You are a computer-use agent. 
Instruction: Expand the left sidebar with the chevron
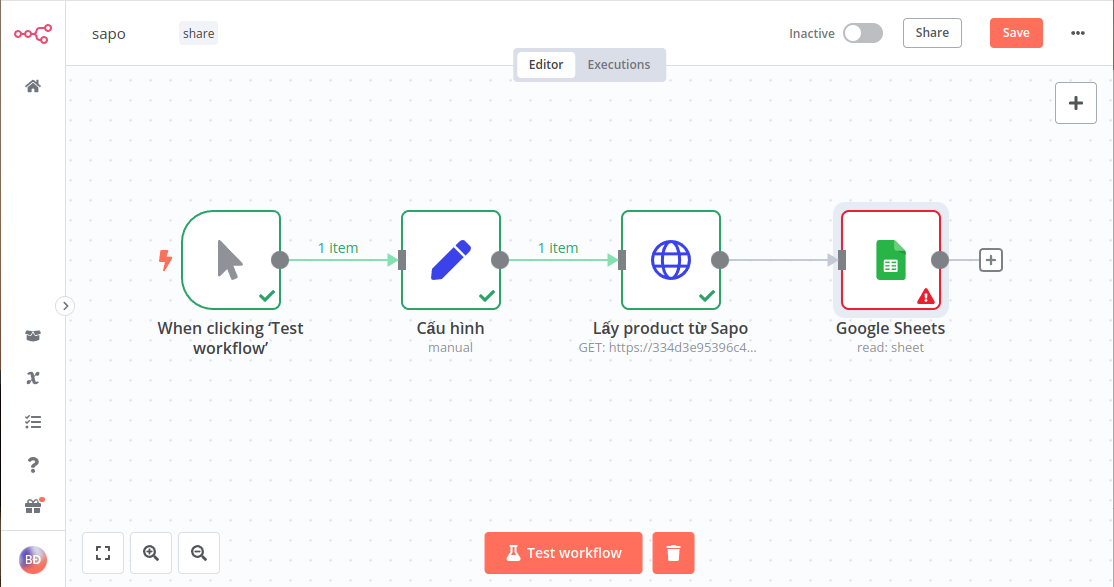[65, 306]
